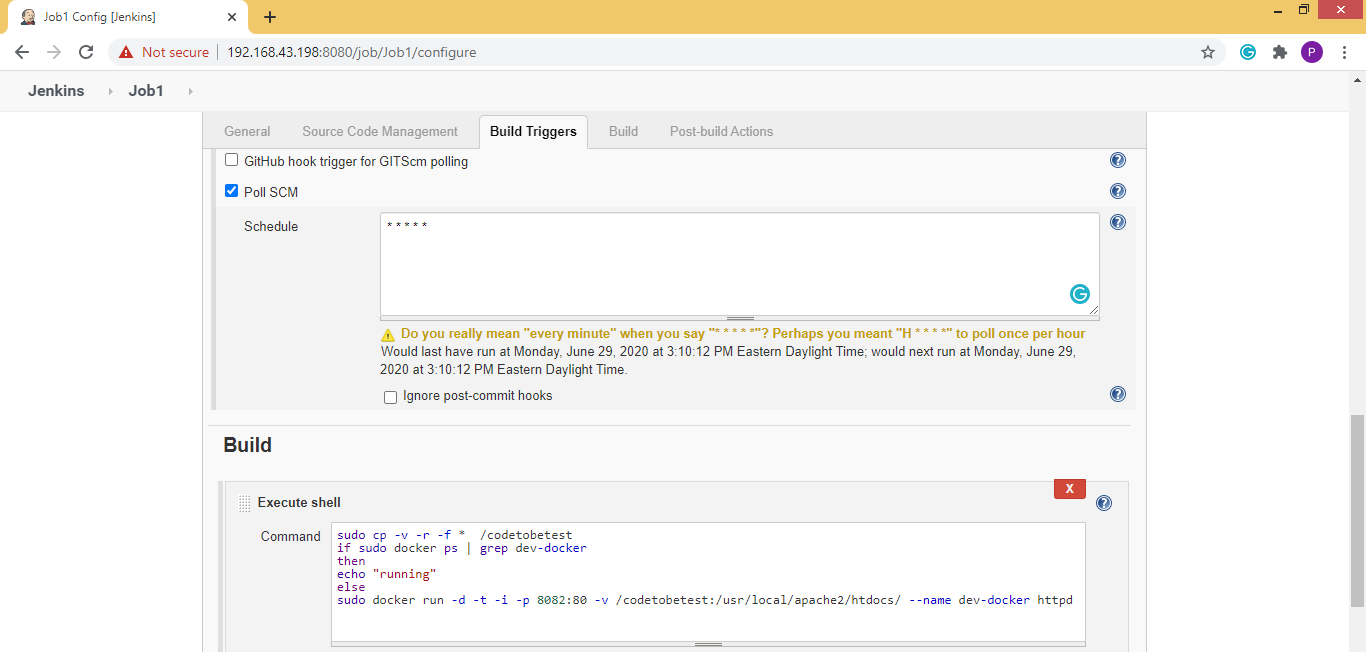Screen dimensions: 1366x652
Task: Click inside the Schedule cron input field
Action: pyautogui.click(x=700, y=260)
